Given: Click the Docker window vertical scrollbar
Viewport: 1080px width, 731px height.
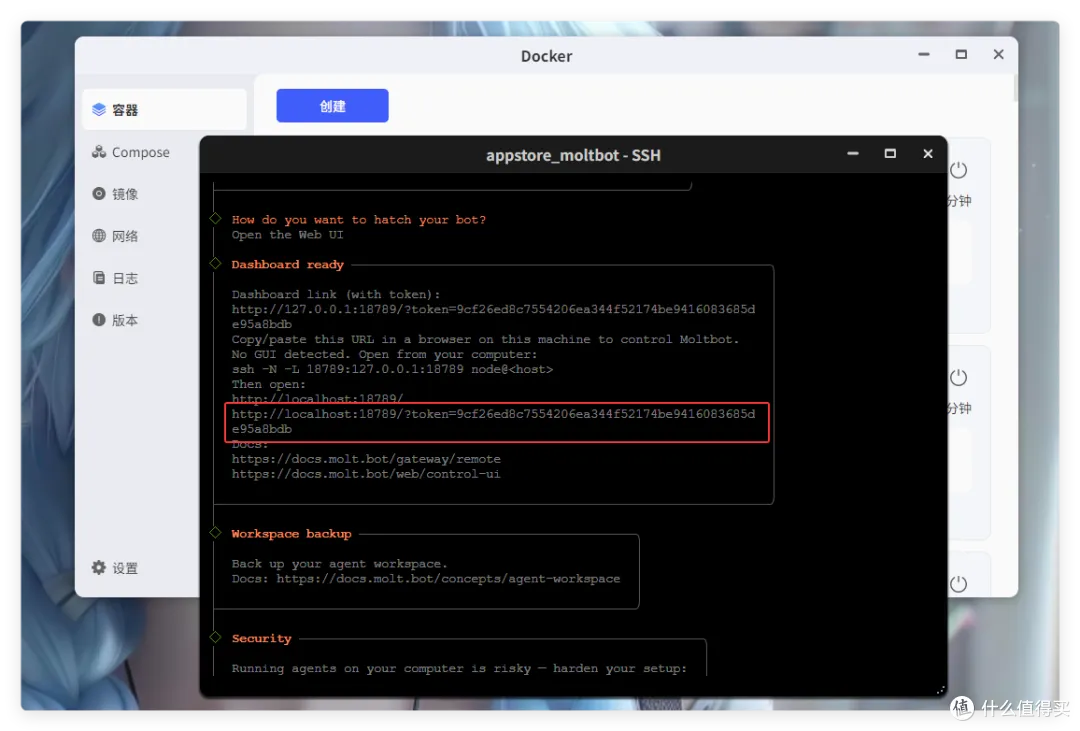Looking at the screenshot, I should pyautogui.click(x=1015, y=87).
